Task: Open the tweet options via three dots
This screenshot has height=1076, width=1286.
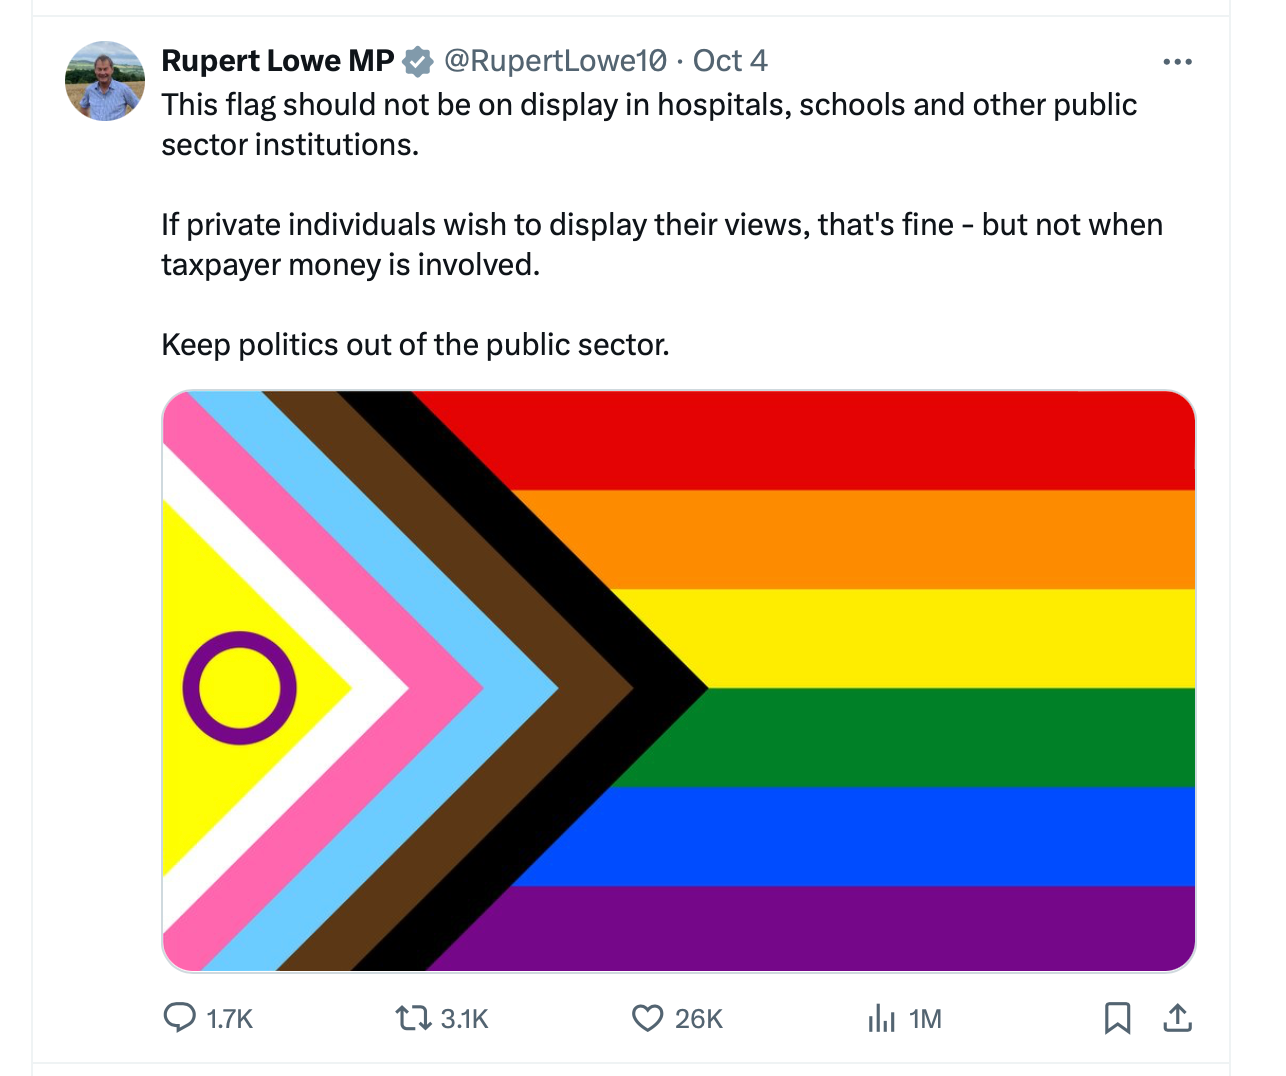Action: (1178, 61)
